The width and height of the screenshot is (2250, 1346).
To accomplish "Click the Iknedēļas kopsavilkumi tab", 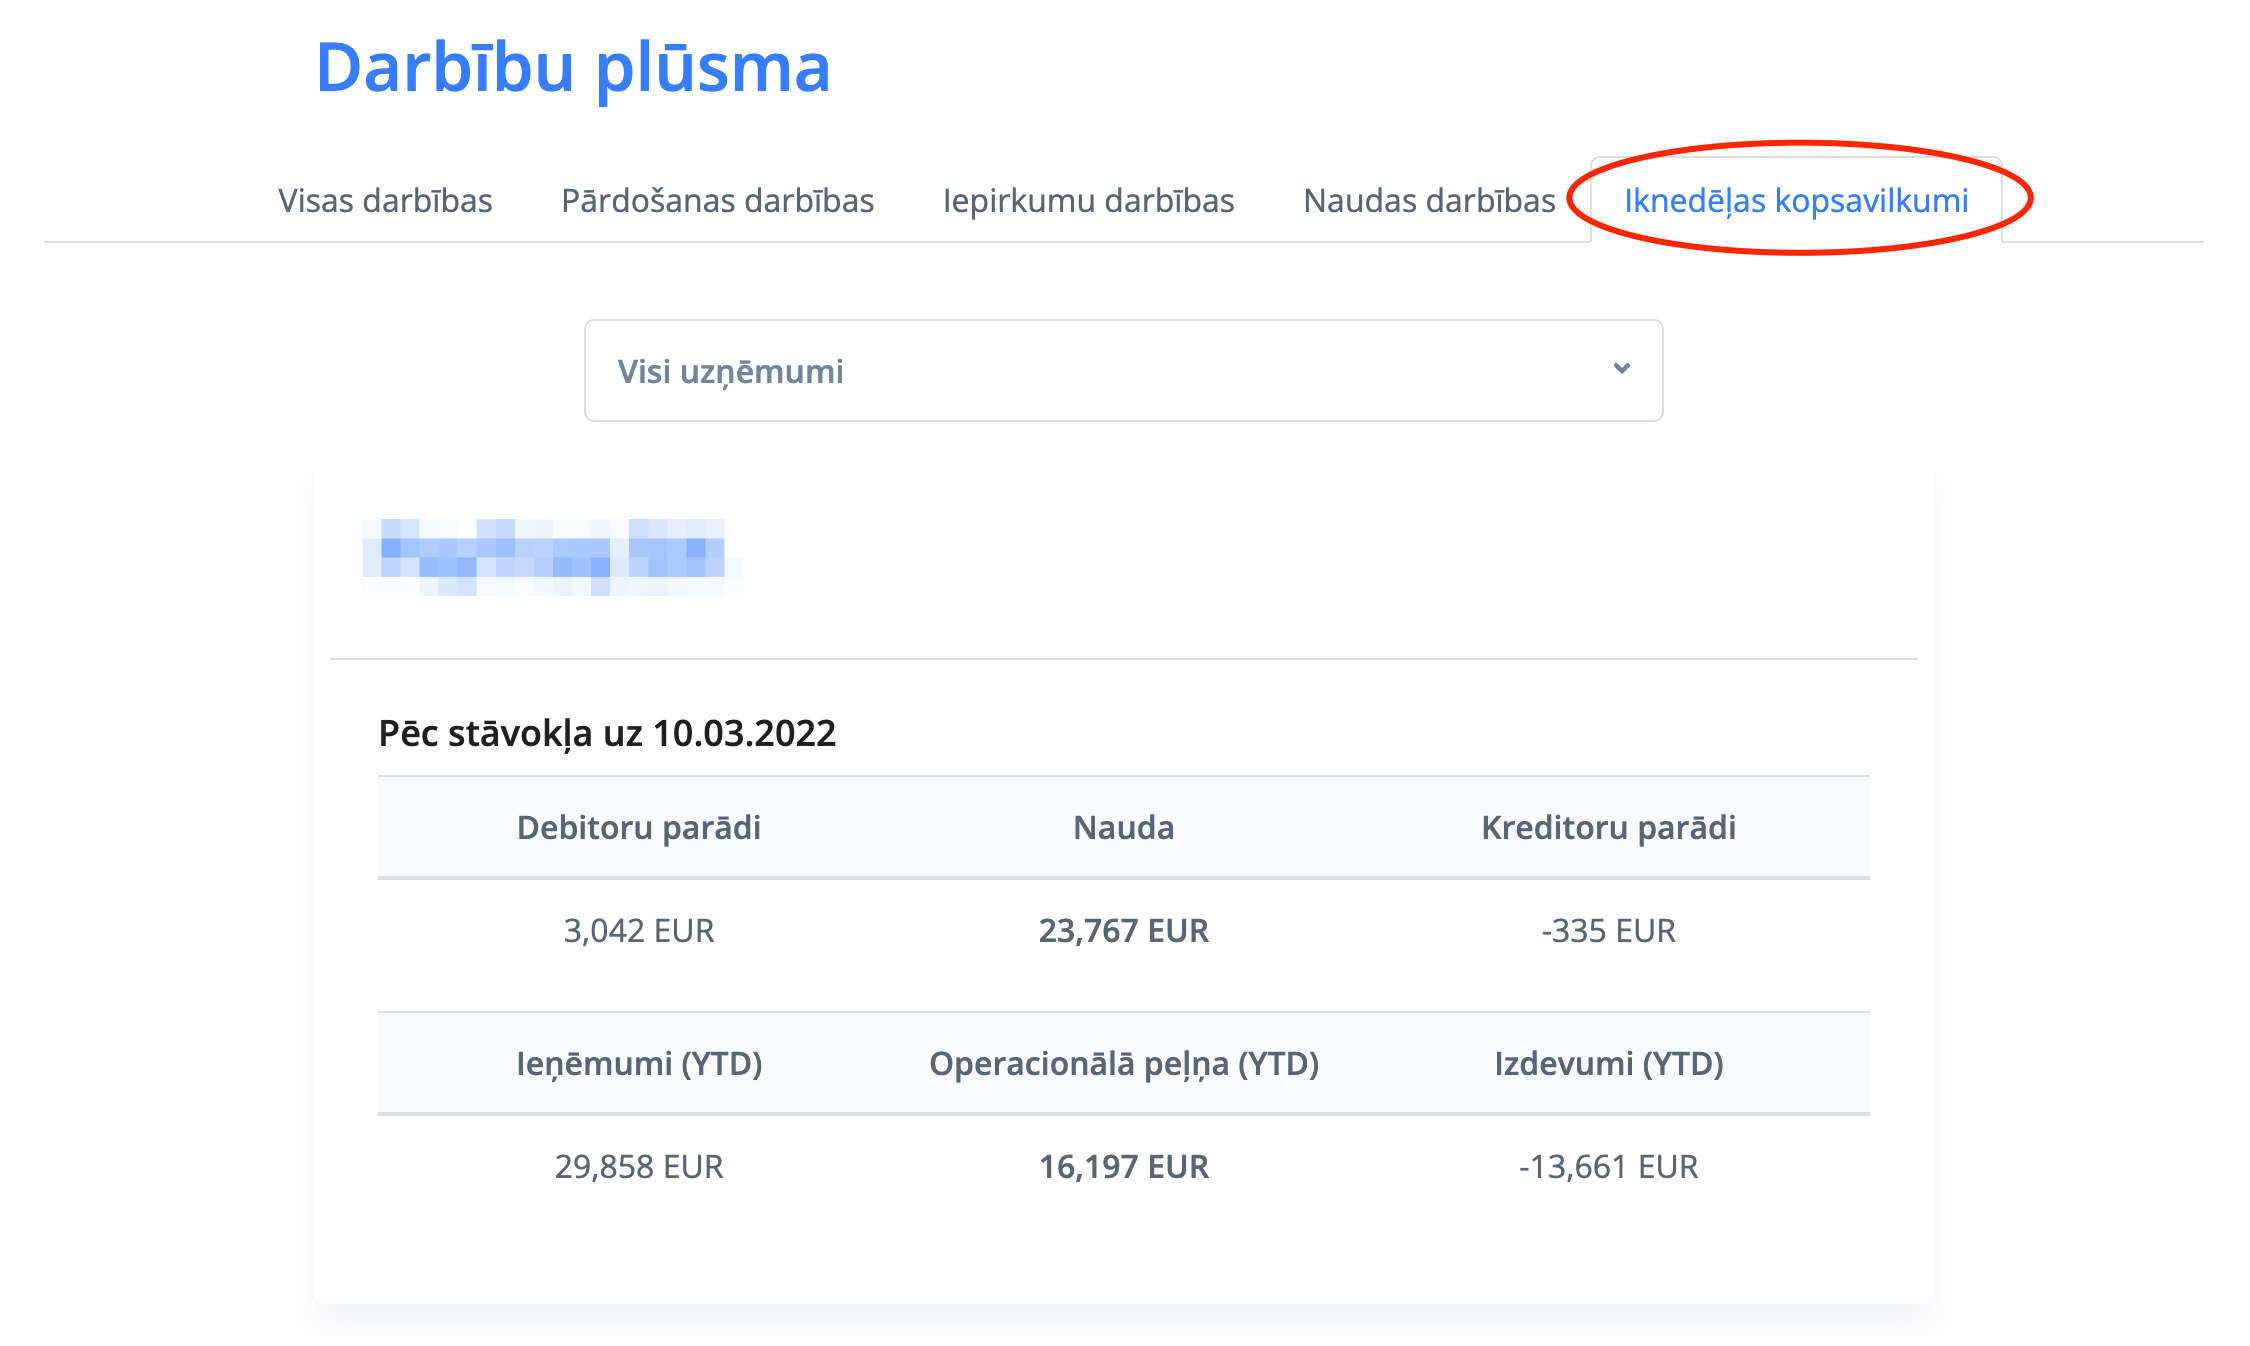I will coord(1796,201).
